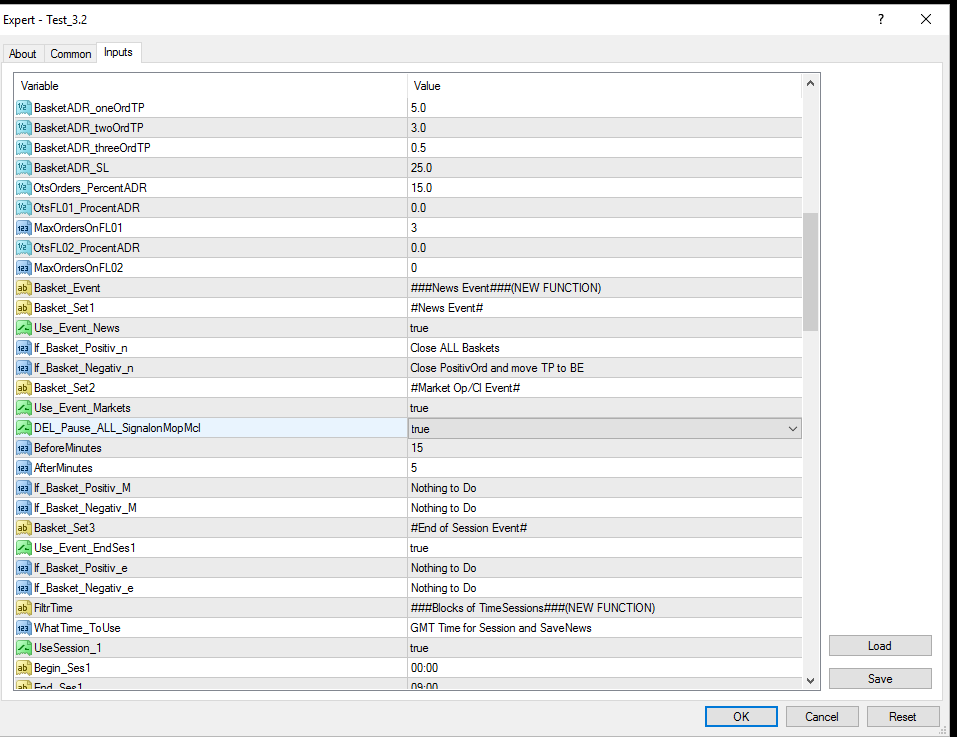Open the dropdown arrow for DEL_Pause_ALL_SignalonMopMcl value
The image size is (957, 737).
793,429
